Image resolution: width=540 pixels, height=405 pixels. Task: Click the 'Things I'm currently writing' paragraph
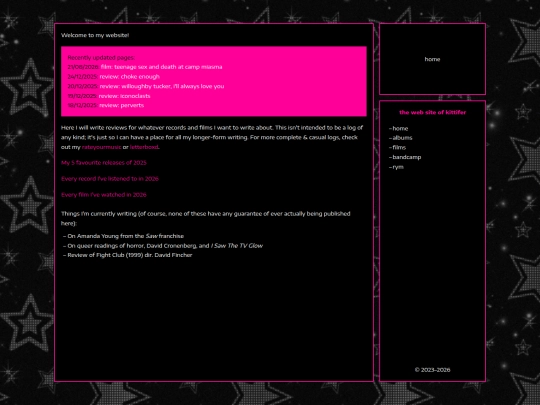pyautogui.click(x=206, y=218)
